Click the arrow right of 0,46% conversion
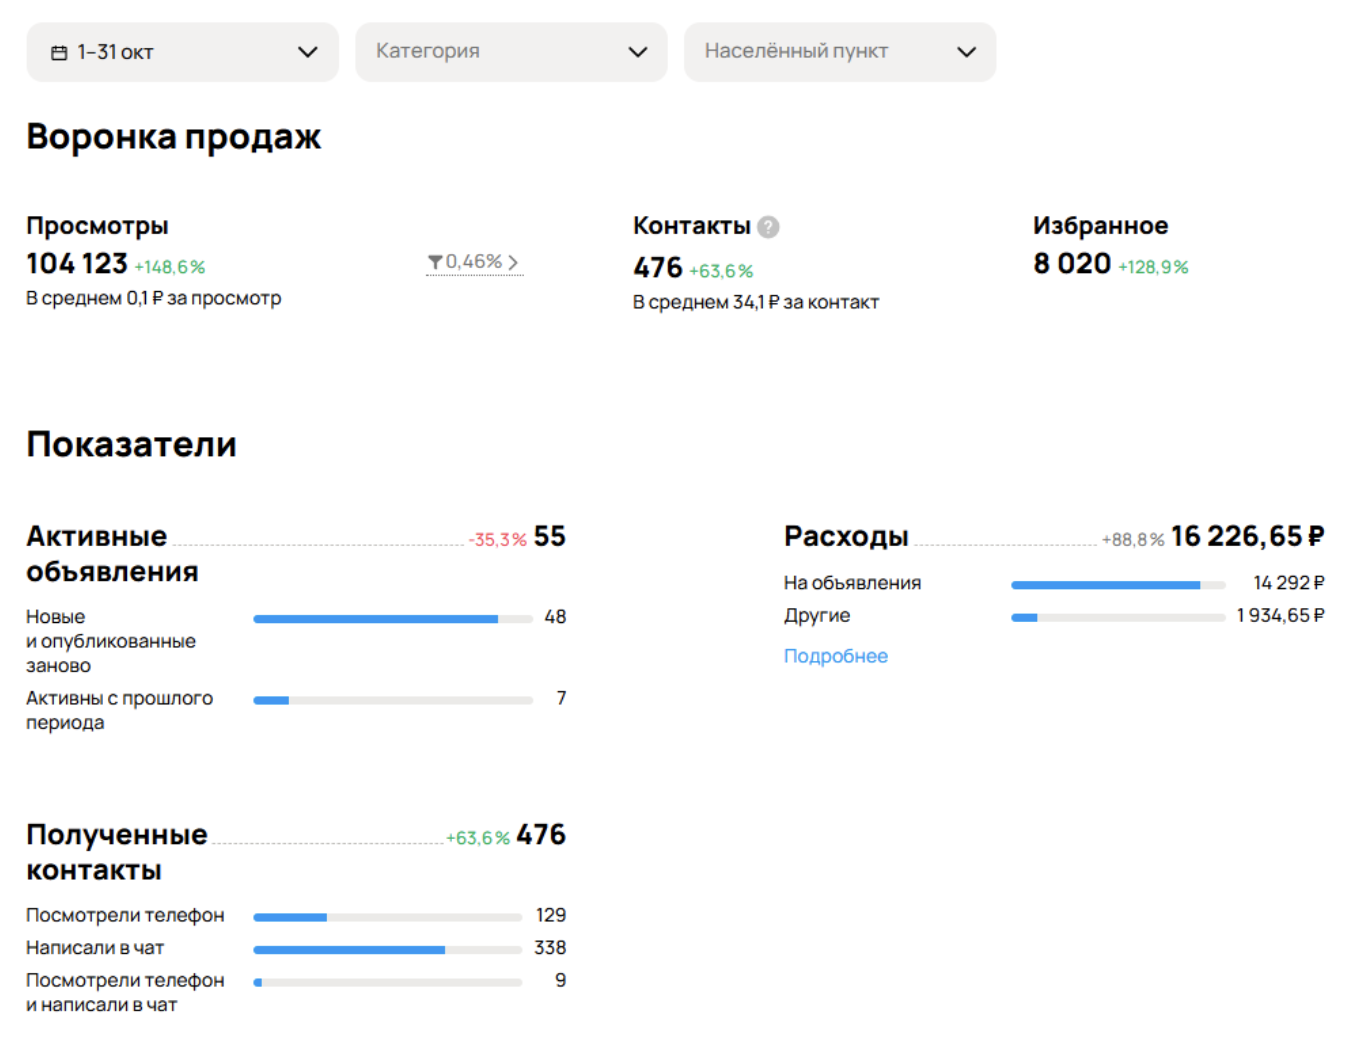1364x1038 pixels. (x=513, y=262)
